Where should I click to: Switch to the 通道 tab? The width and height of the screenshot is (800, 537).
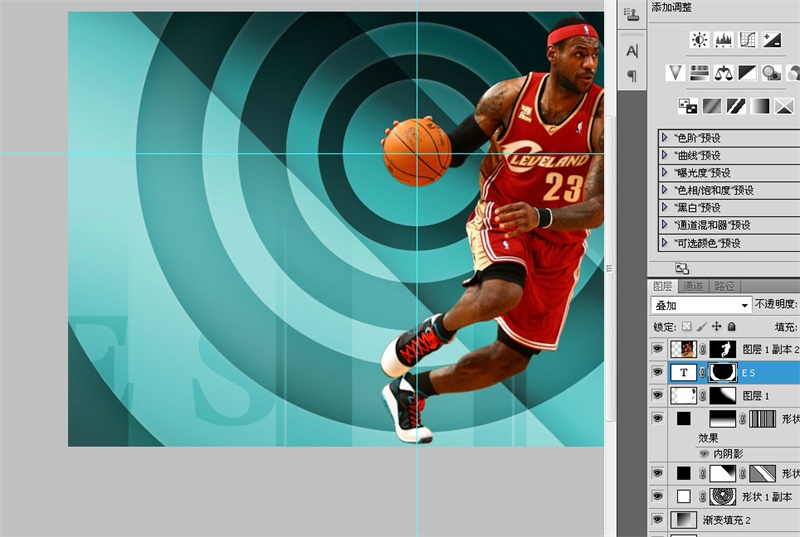click(x=694, y=287)
